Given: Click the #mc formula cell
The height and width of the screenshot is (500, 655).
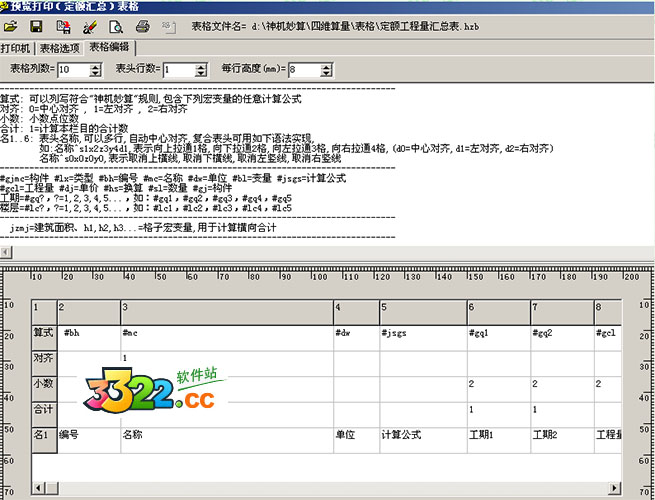Looking at the screenshot, I should 227,338.
